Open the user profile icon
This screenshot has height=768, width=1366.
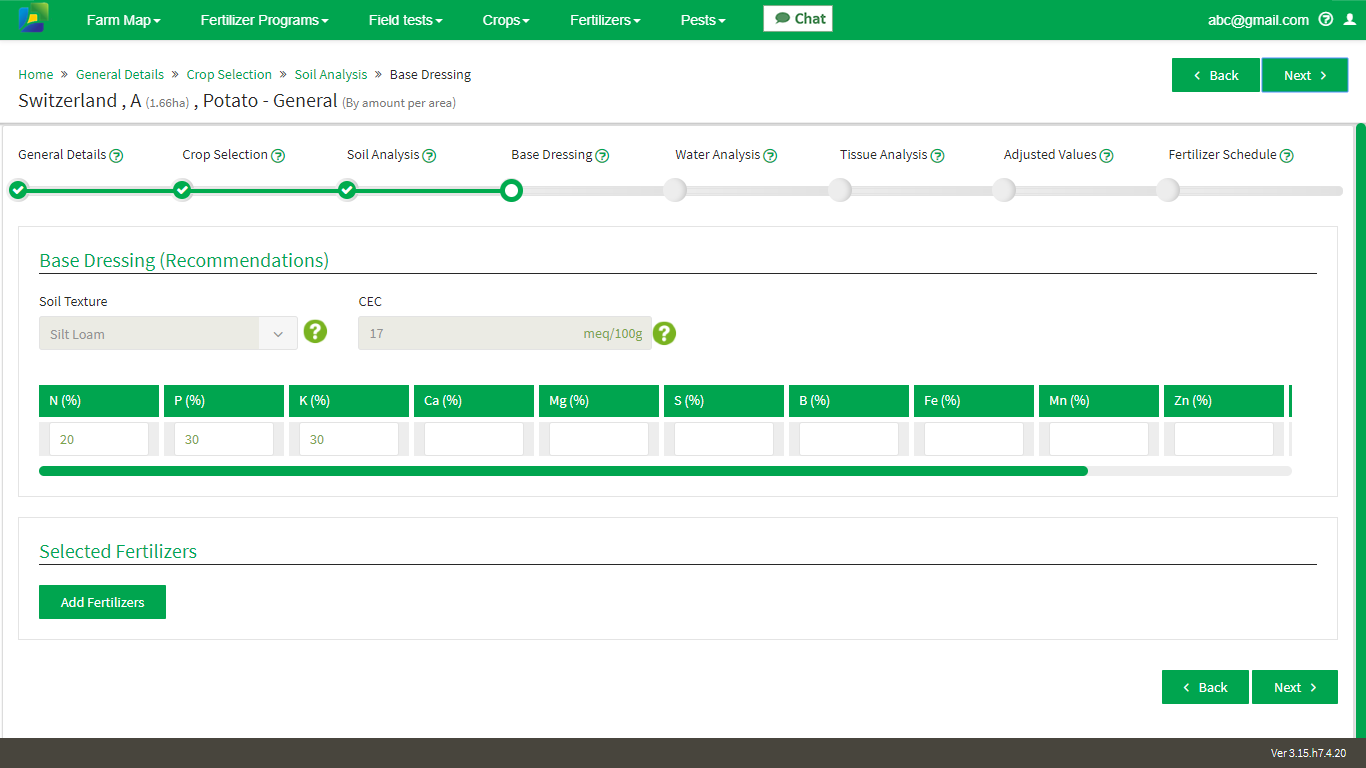coord(1350,19)
